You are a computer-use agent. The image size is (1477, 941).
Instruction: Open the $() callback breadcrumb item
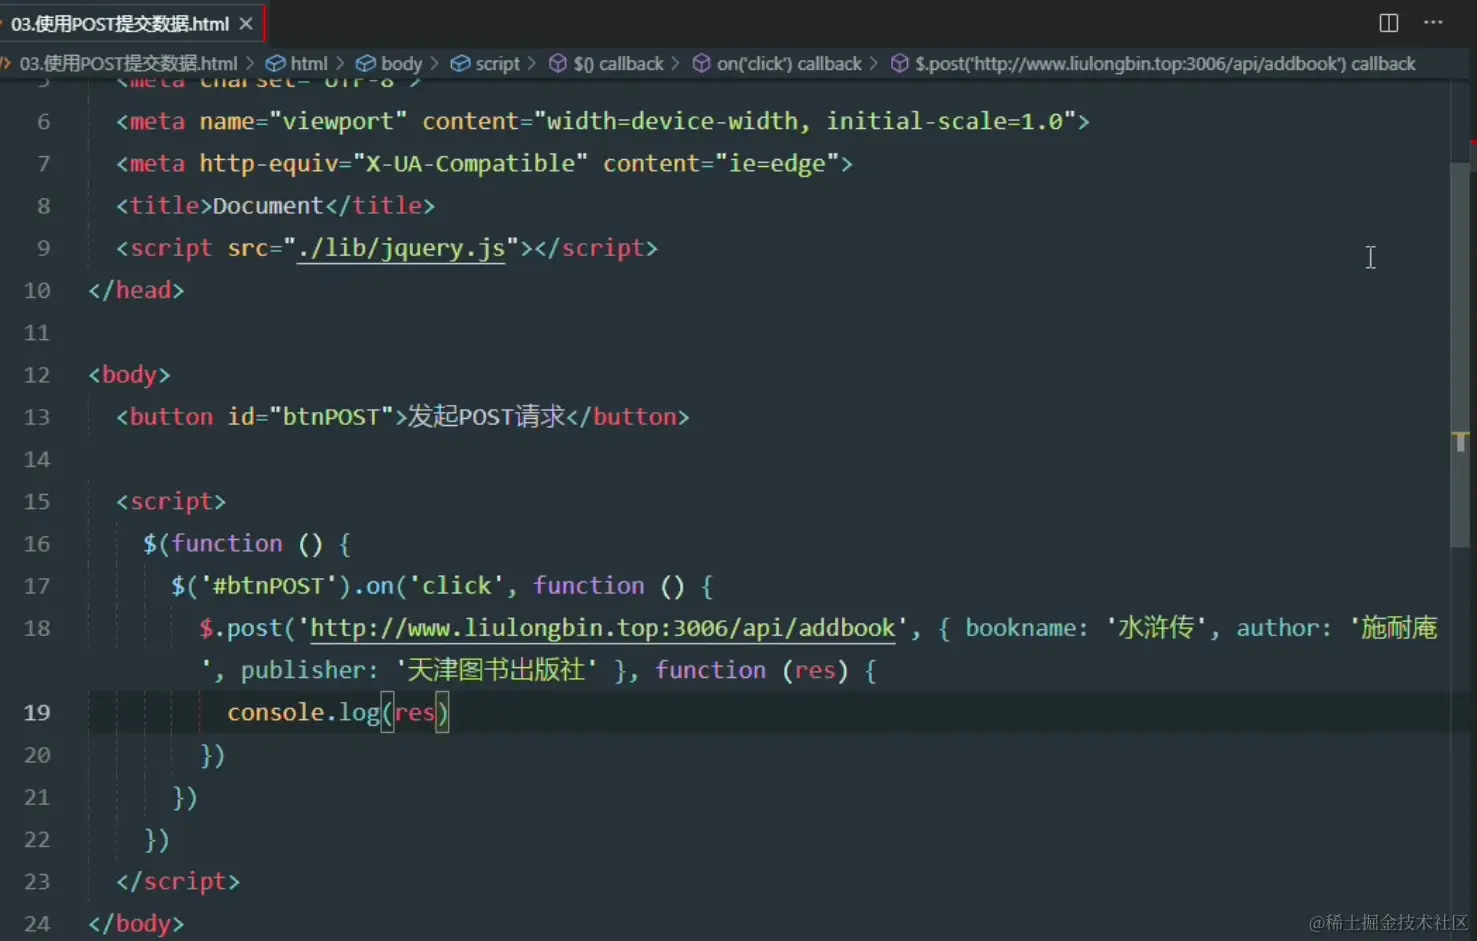618,63
